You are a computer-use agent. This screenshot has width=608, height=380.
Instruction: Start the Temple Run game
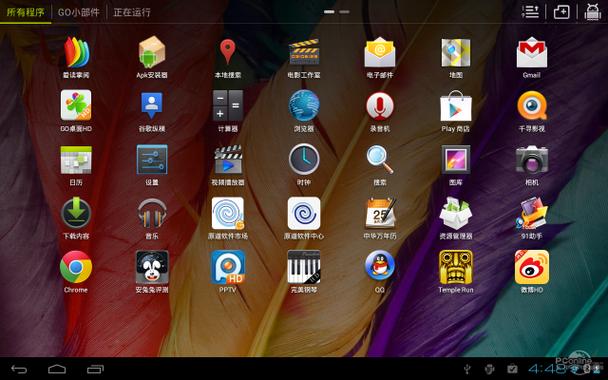[x=456, y=267]
